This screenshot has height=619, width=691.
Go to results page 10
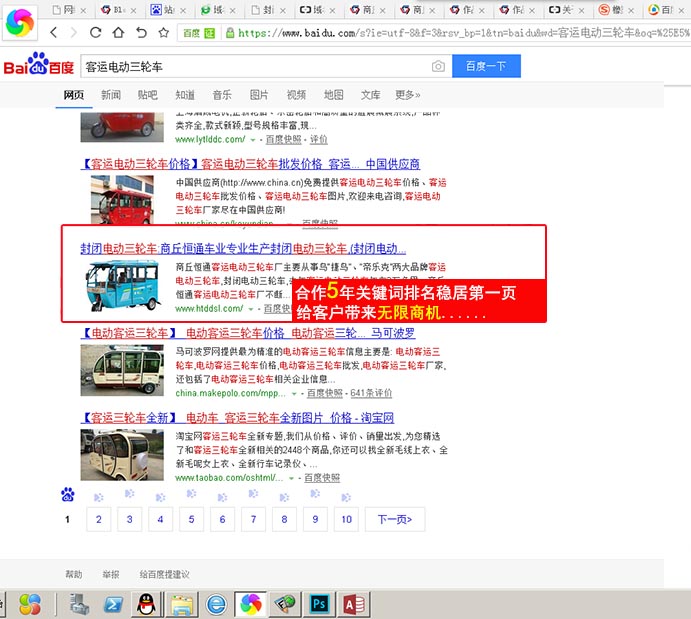tap(346, 519)
